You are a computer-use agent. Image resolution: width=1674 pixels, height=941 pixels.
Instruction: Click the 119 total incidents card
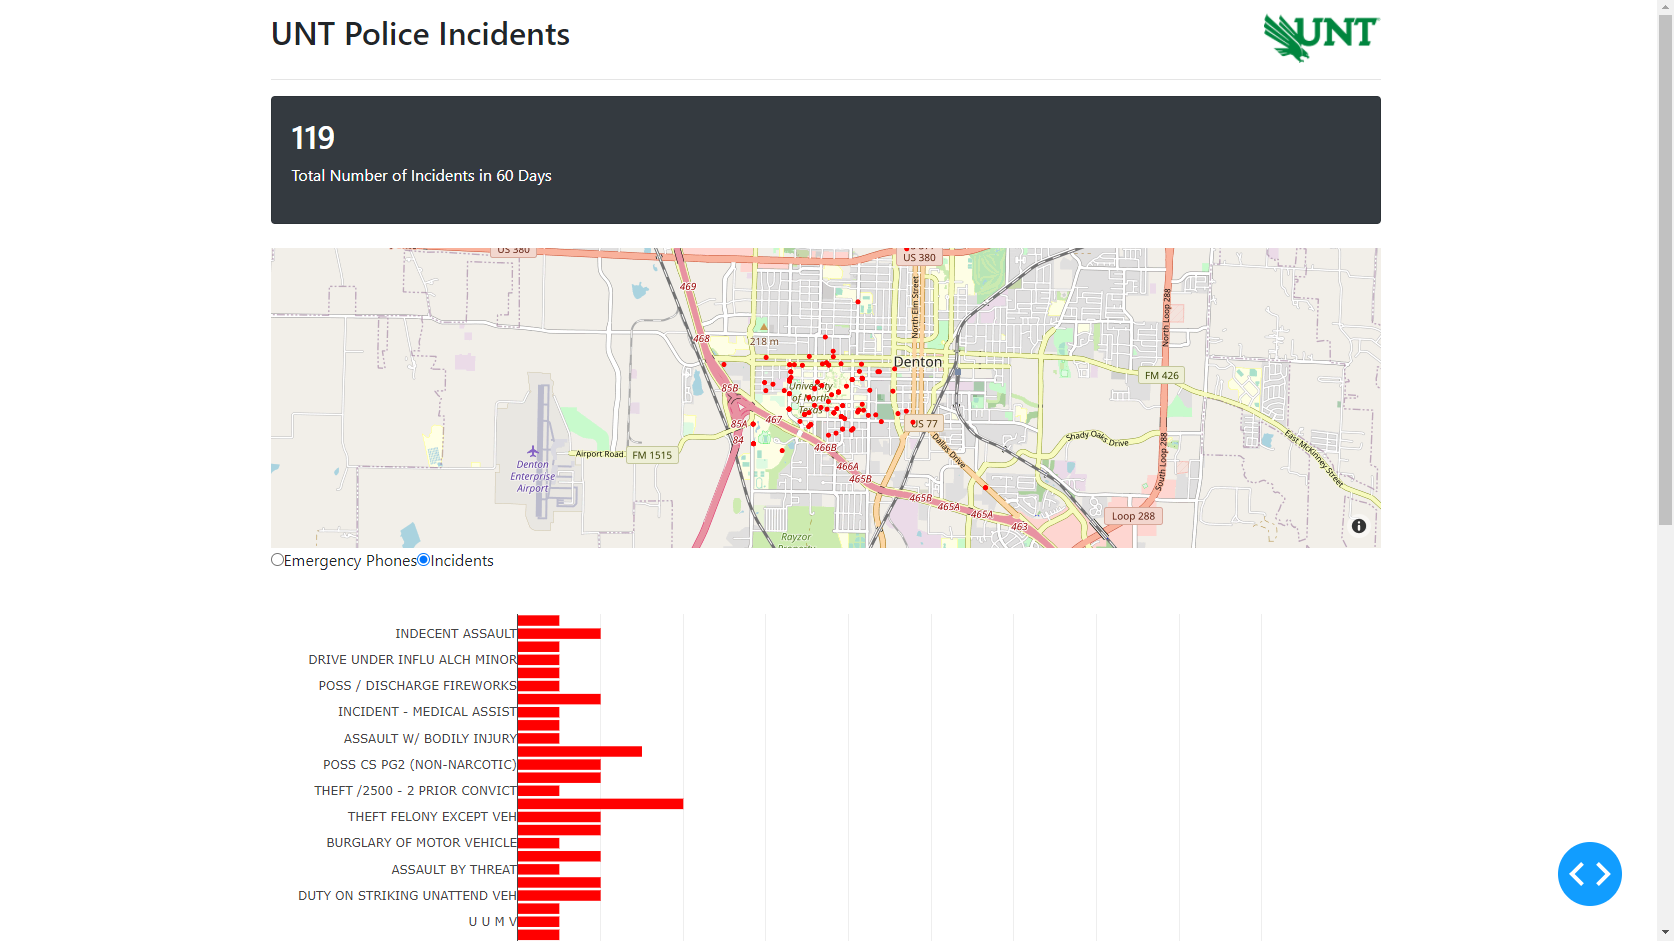pyautogui.click(x=825, y=159)
